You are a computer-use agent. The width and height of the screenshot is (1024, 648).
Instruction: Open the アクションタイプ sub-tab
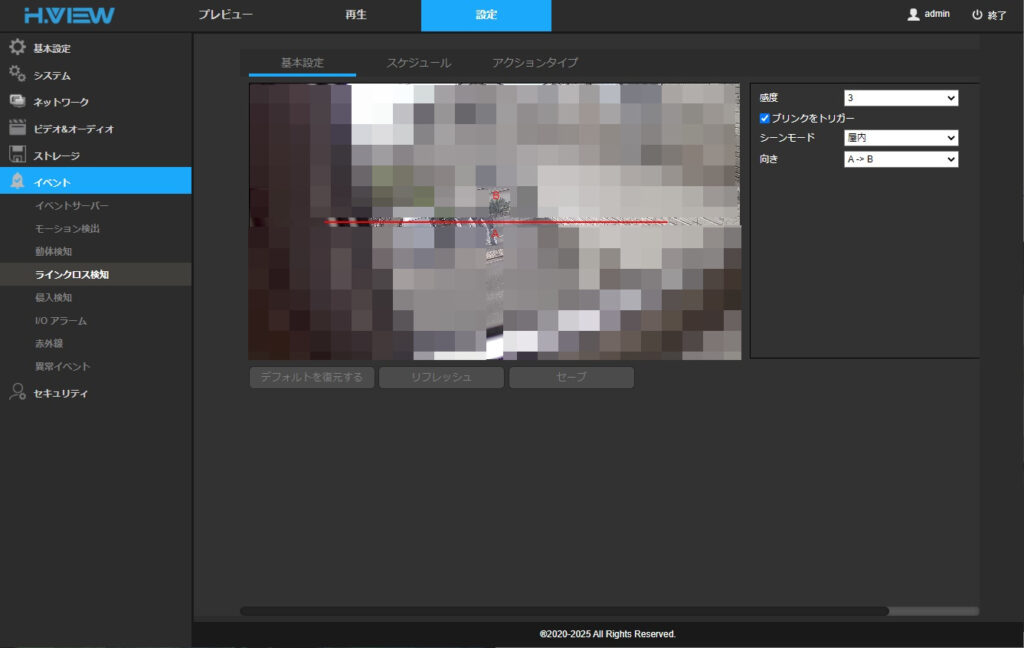(535, 63)
